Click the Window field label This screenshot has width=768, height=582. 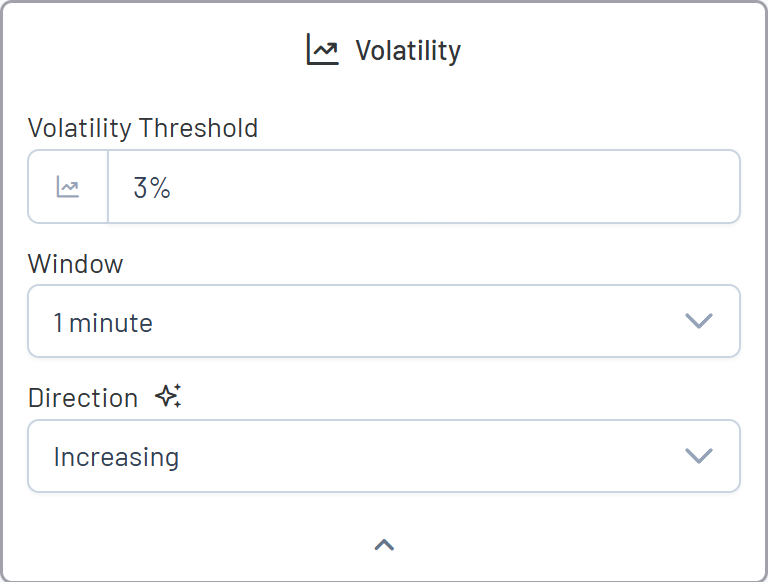(x=76, y=264)
